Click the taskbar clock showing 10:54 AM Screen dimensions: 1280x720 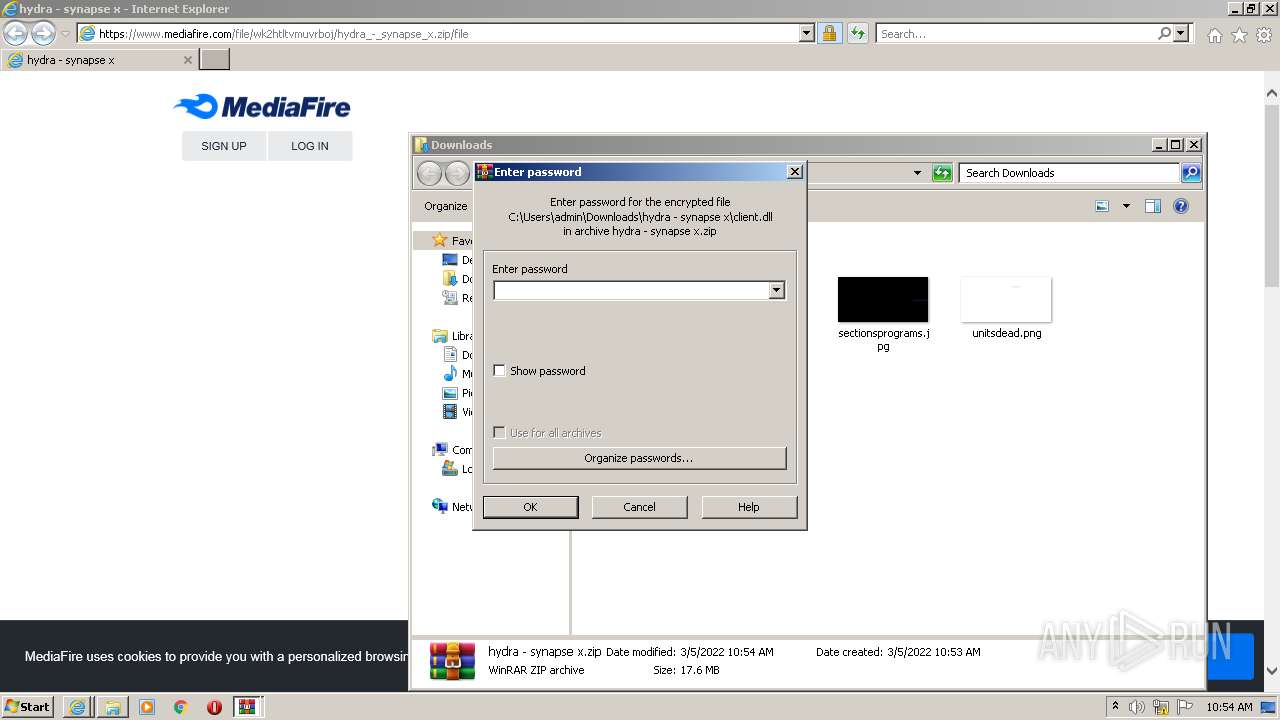pyautogui.click(x=1229, y=707)
